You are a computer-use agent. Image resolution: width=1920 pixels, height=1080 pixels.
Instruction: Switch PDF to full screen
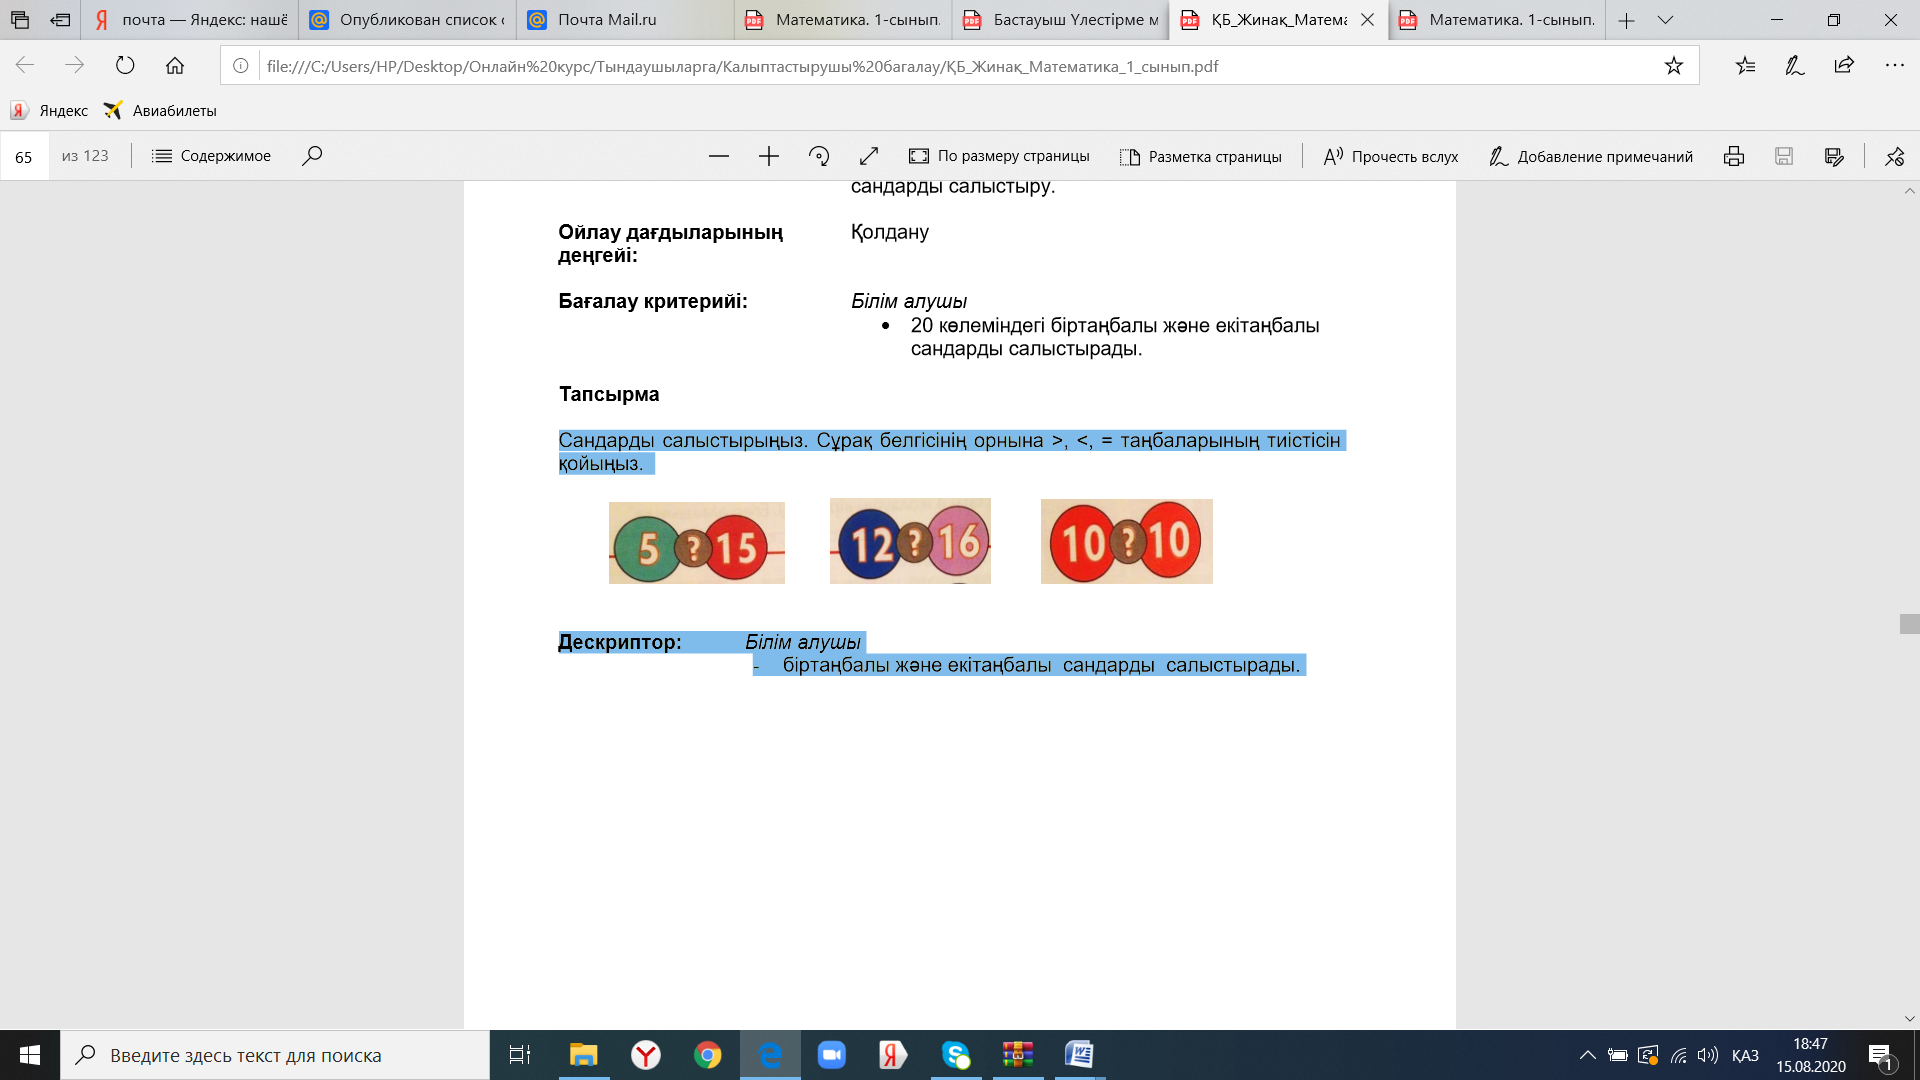click(869, 156)
